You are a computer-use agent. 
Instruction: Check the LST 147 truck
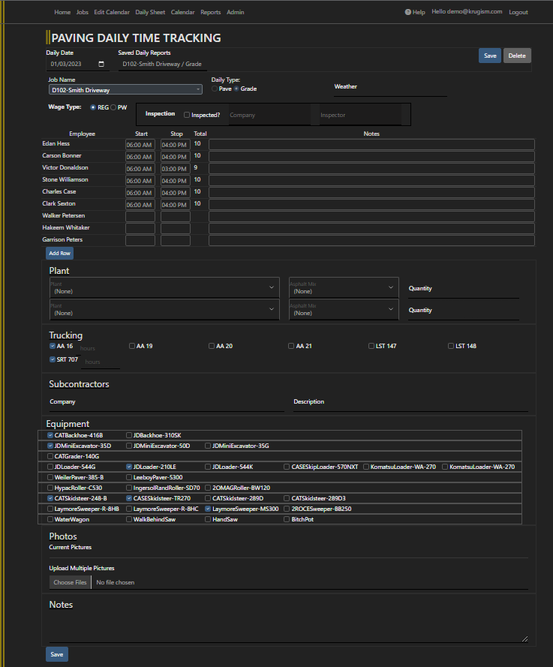click(371, 346)
